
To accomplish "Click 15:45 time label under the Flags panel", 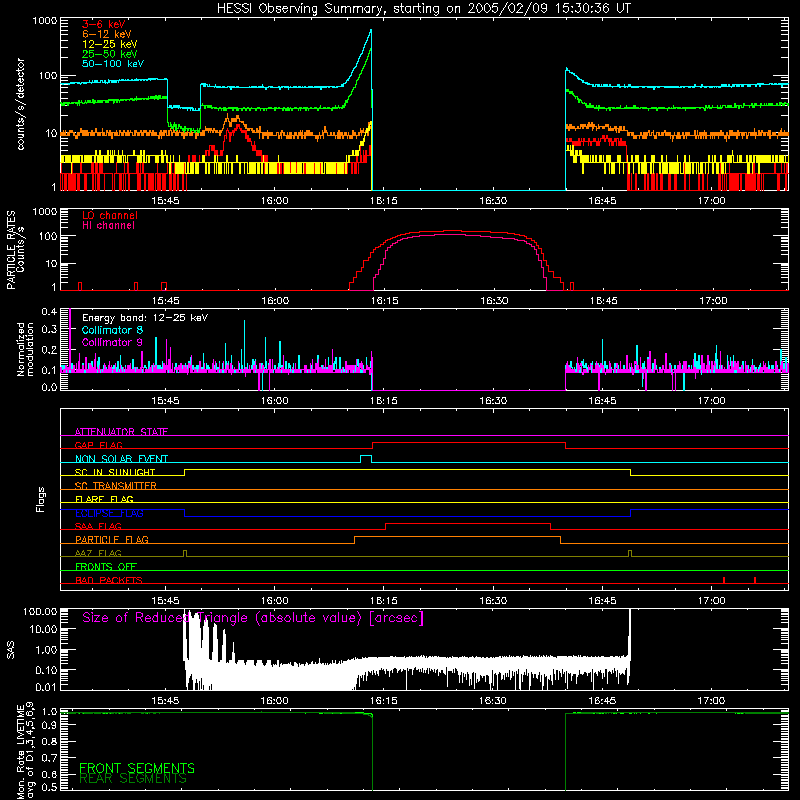I will pyautogui.click(x=165, y=601).
